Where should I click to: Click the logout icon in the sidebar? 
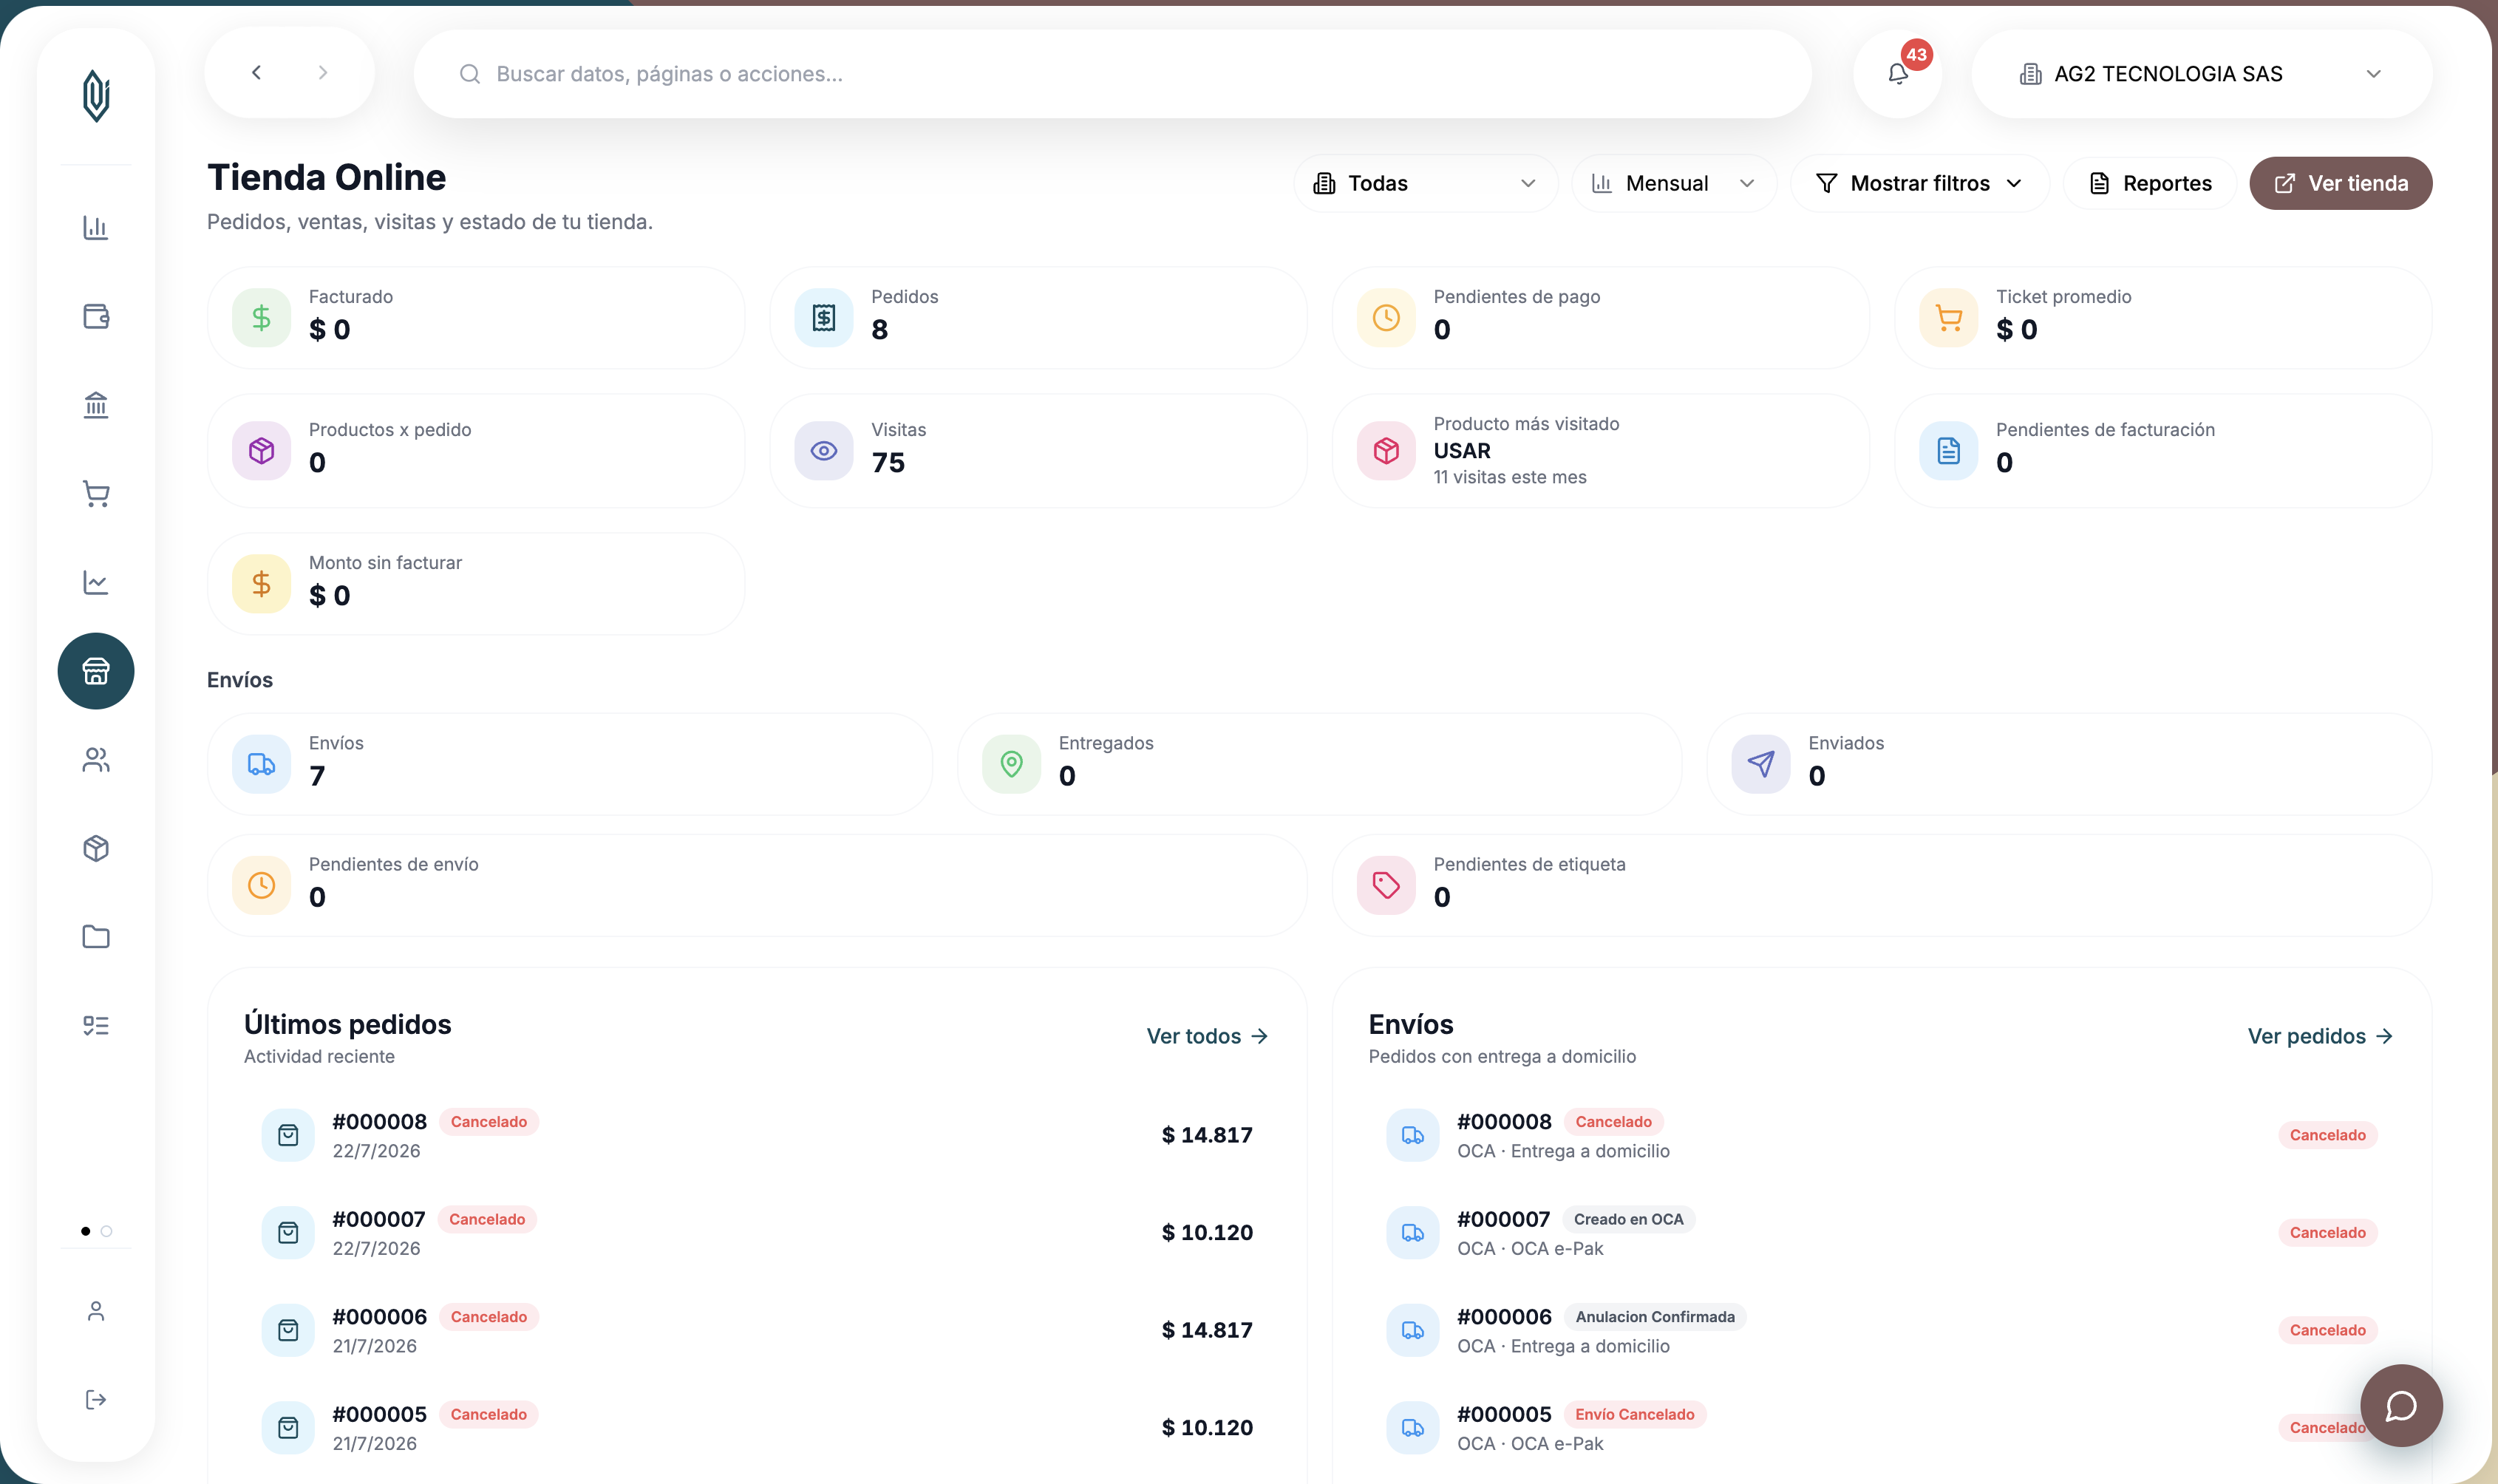tap(96, 1399)
